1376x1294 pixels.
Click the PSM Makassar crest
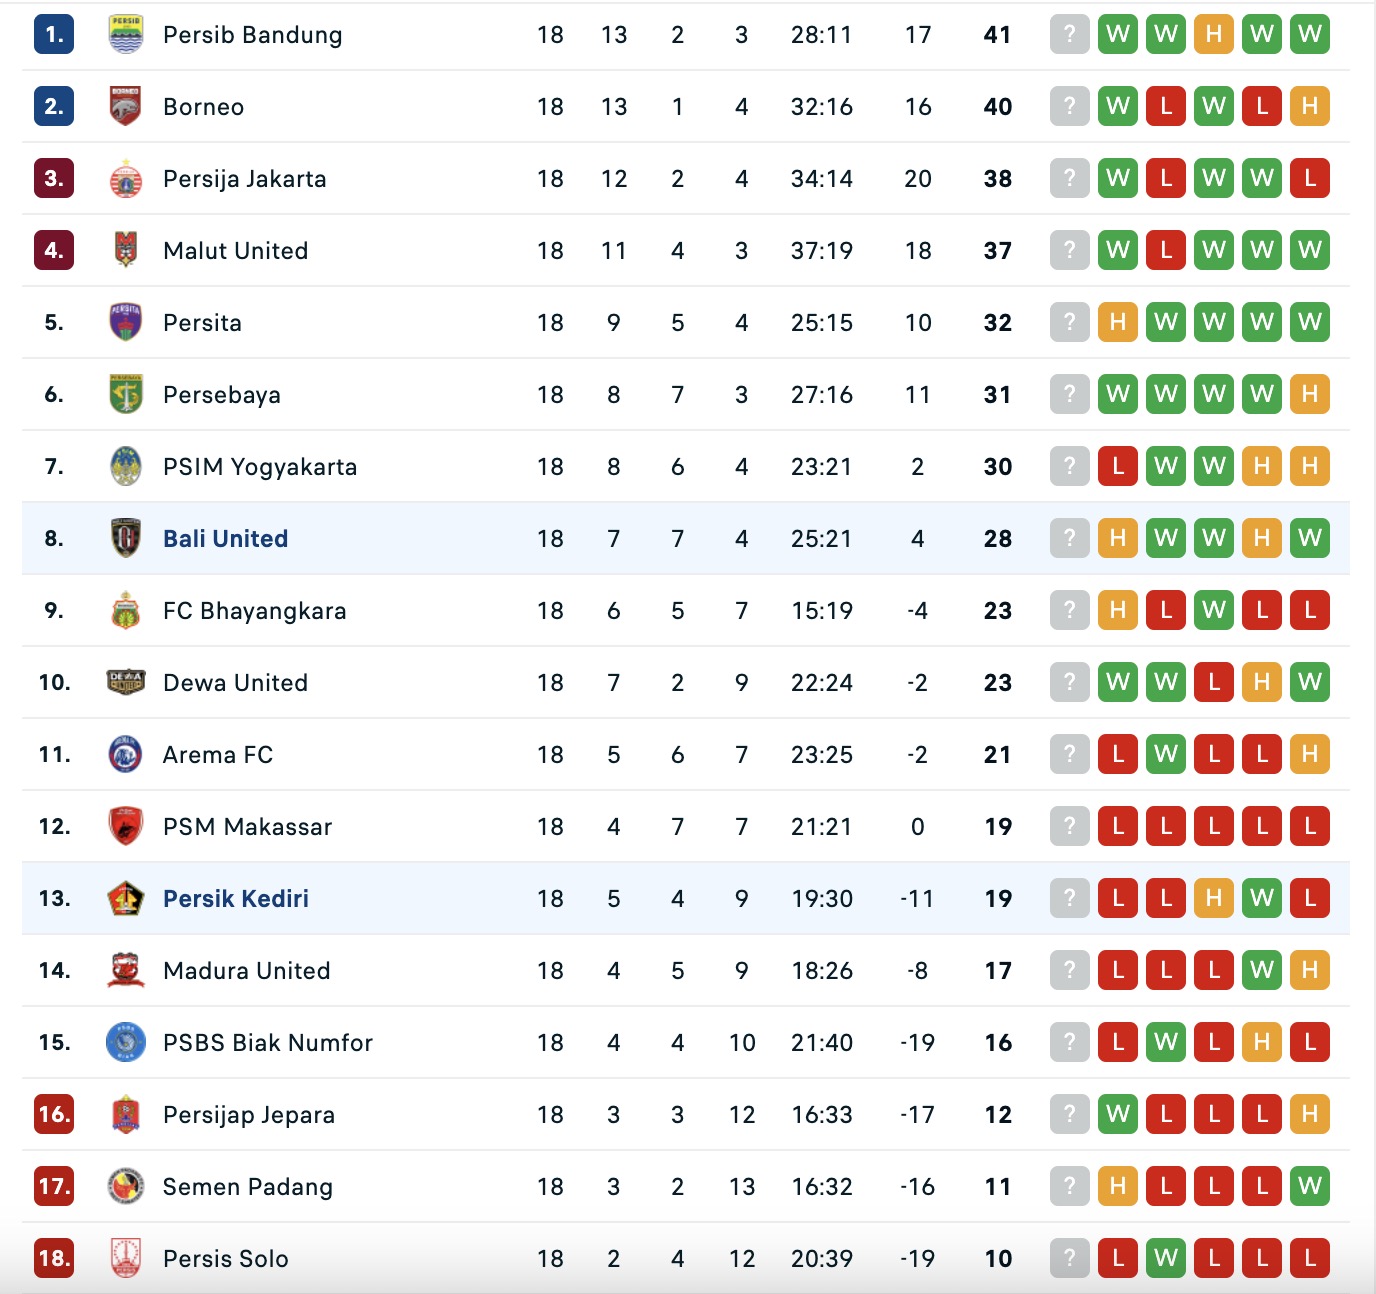tap(126, 826)
